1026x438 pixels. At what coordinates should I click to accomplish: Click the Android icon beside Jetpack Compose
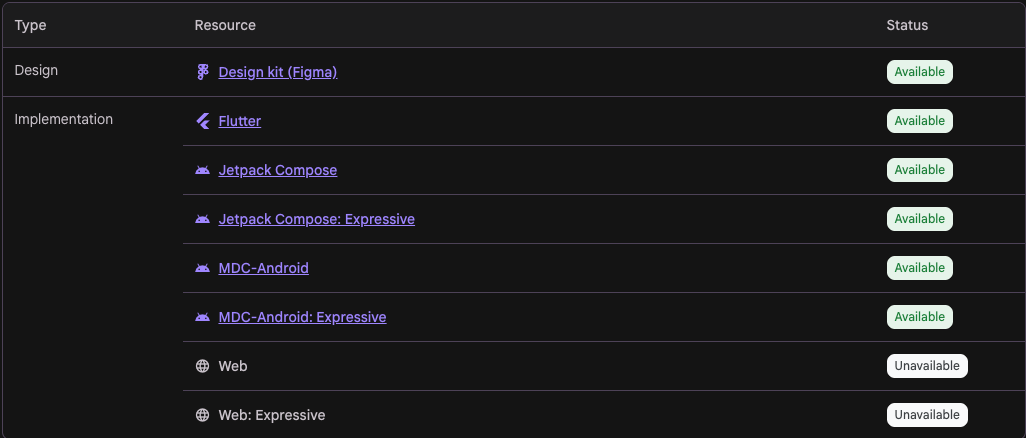[x=202, y=170]
